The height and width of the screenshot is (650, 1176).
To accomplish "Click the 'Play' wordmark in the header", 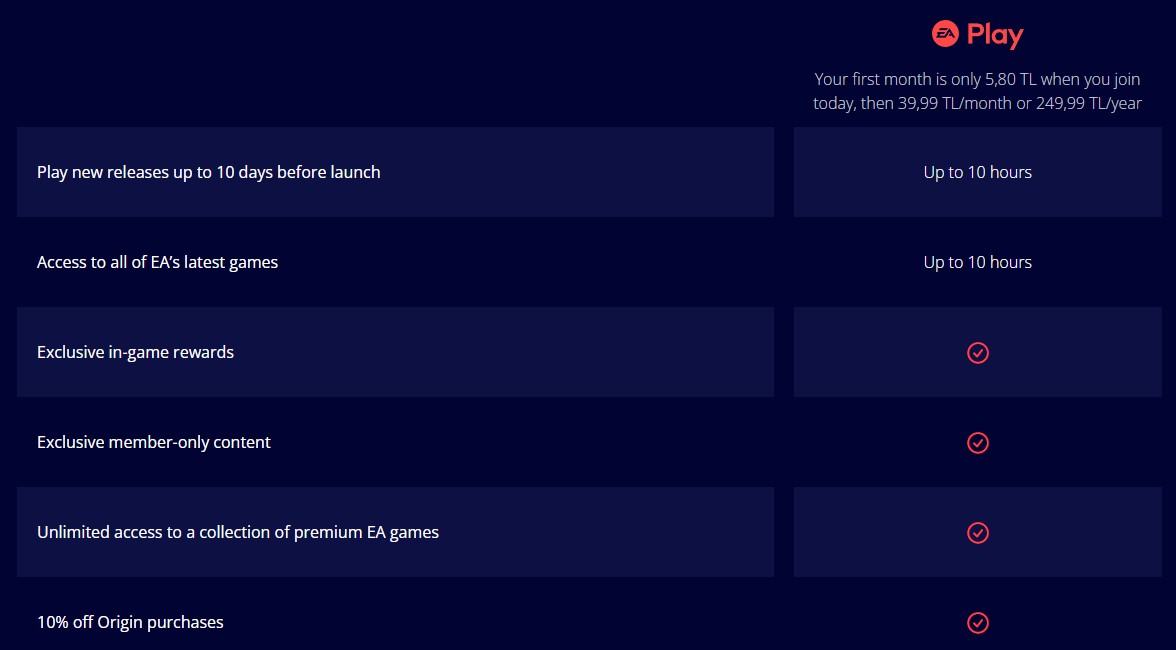I will (x=994, y=35).
